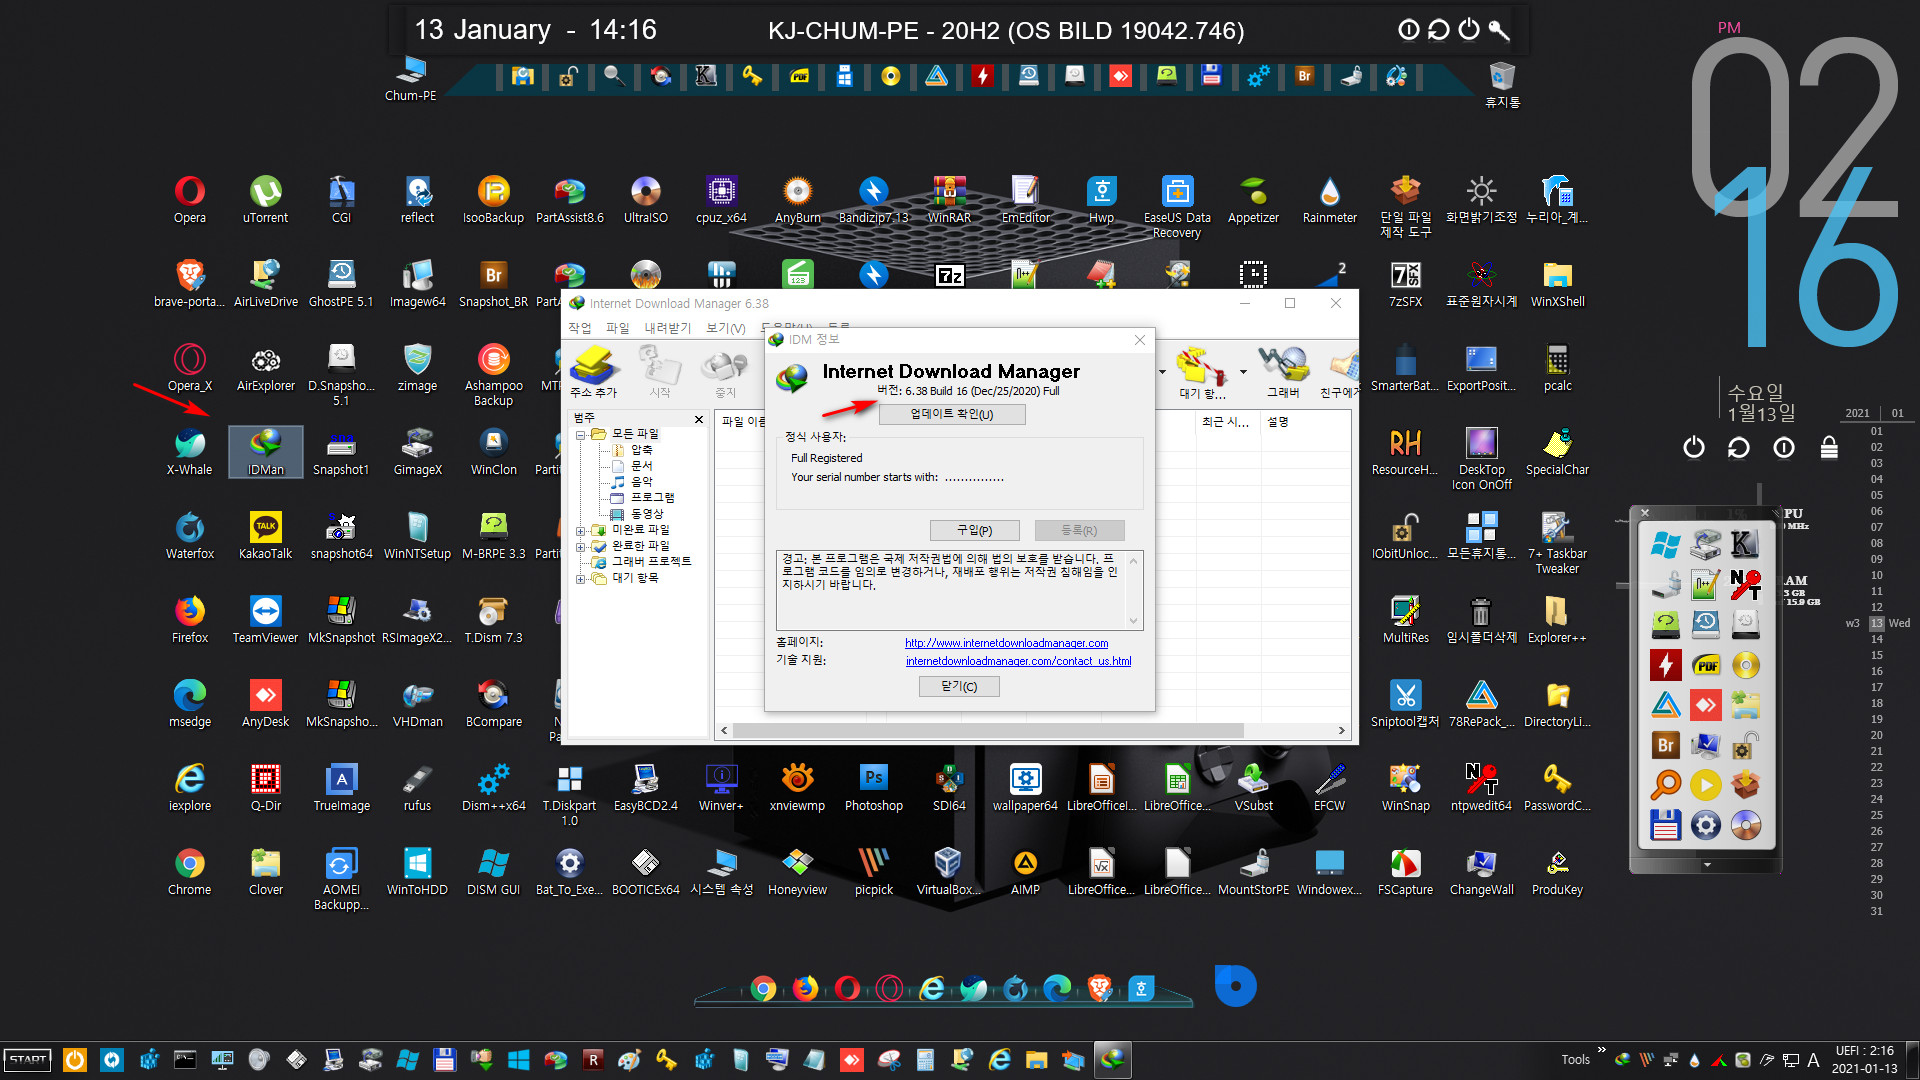Click down arrow below launcher panel
The width and height of the screenshot is (1920, 1080).
pyautogui.click(x=1707, y=865)
